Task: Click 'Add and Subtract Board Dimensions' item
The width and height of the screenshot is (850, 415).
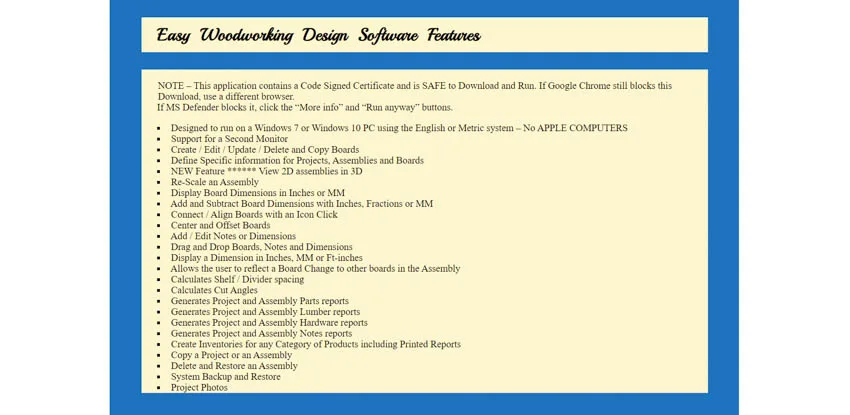Action: pyautogui.click(x=301, y=204)
